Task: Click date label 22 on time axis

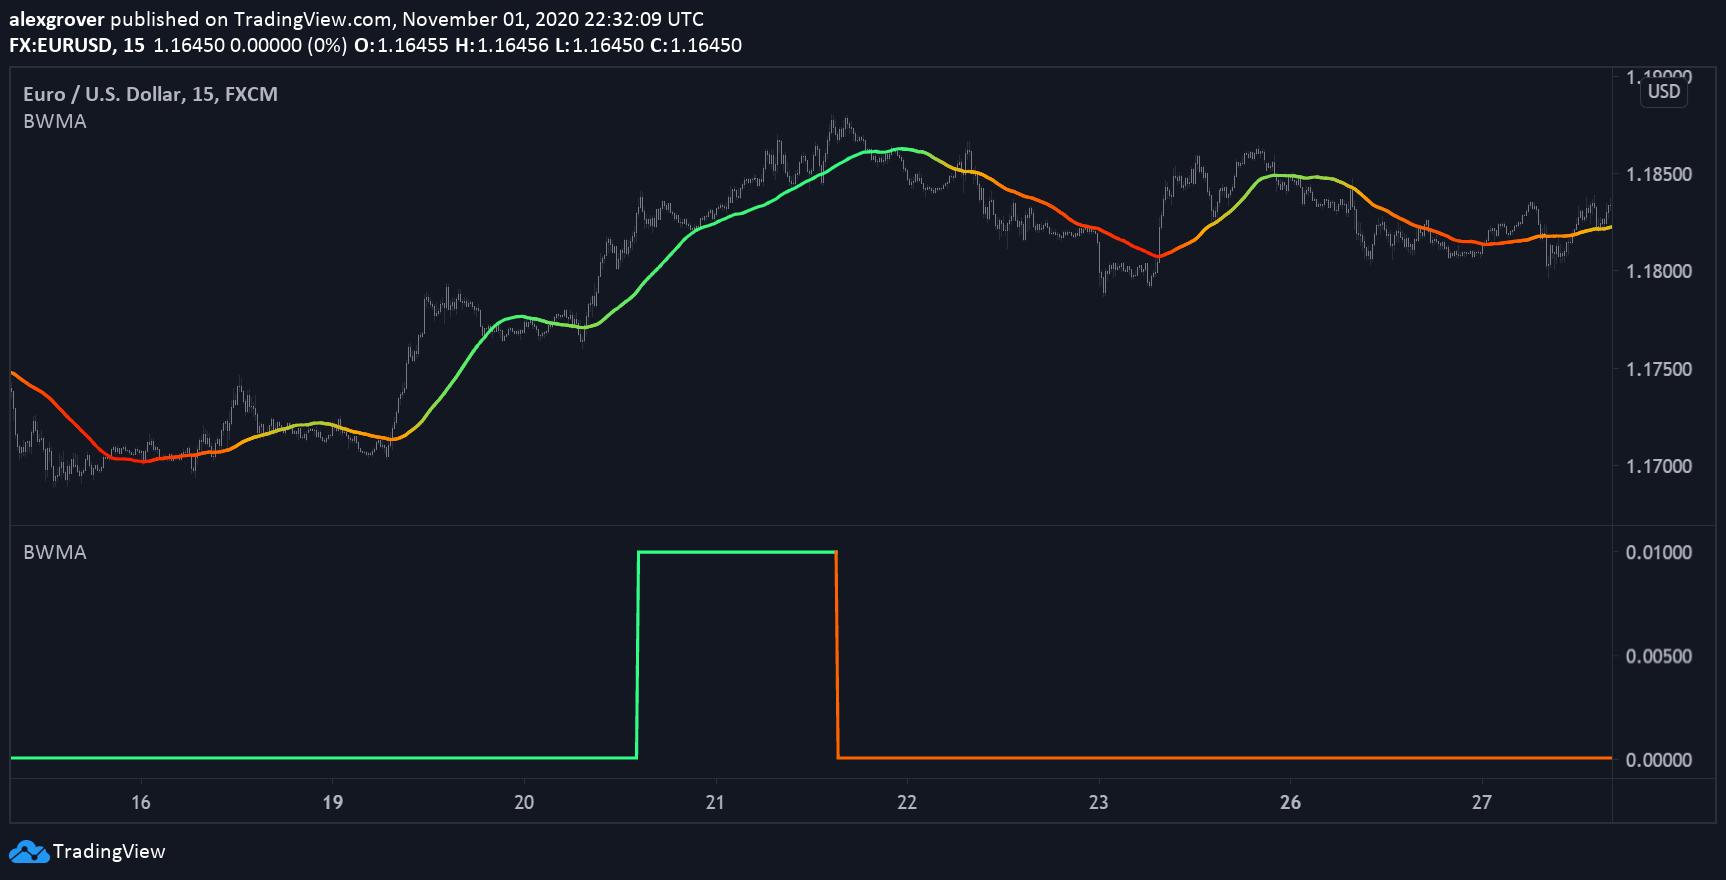Action: coord(907,802)
